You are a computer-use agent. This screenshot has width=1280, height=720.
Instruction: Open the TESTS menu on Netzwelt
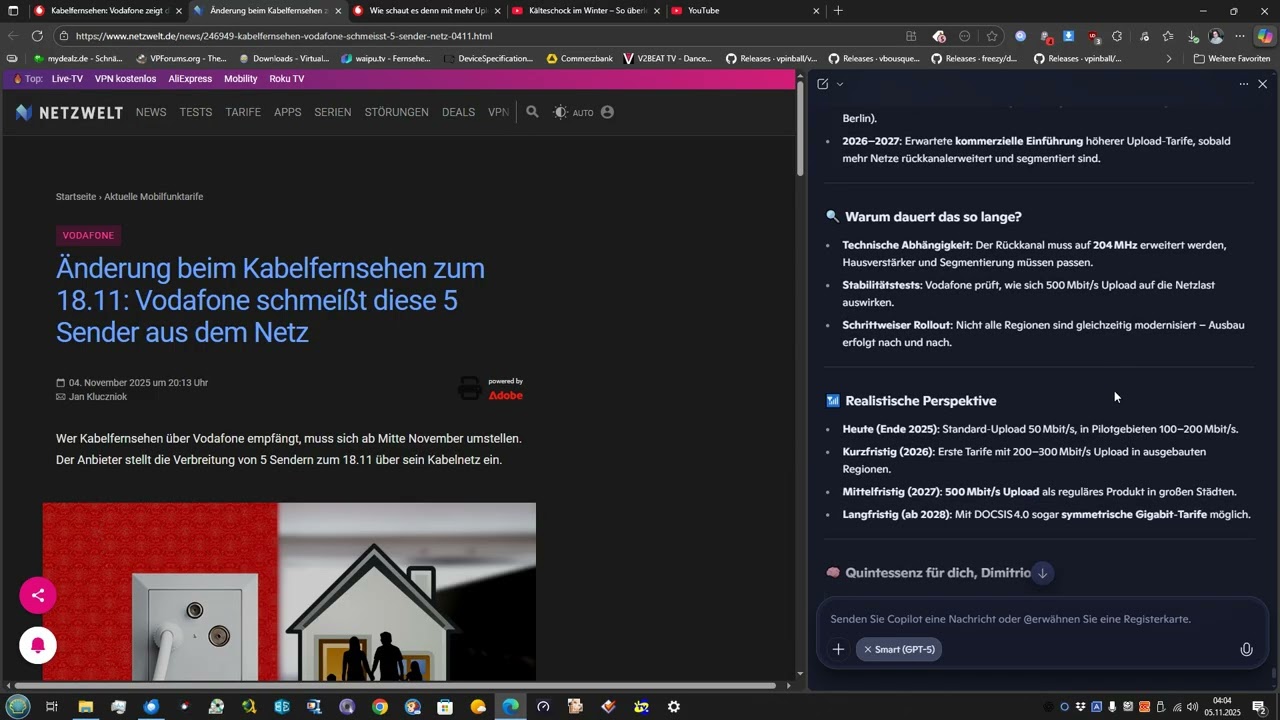click(196, 112)
